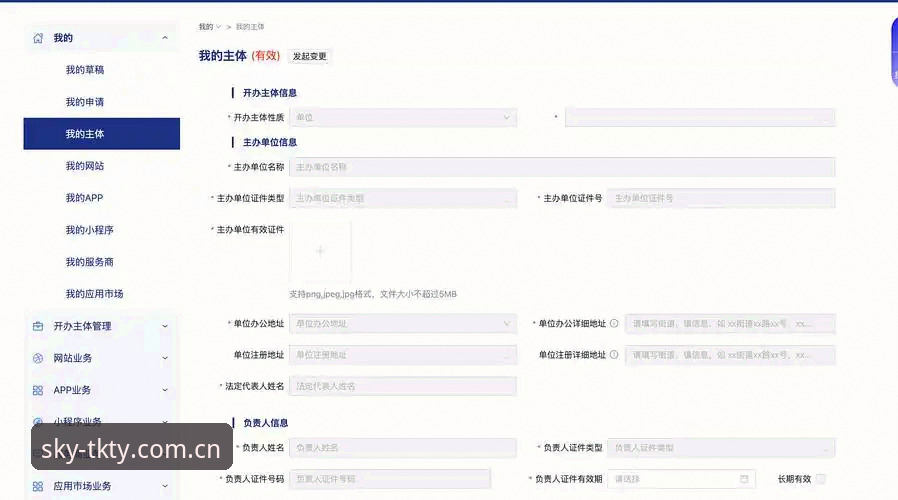The height and width of the screenshot is (500, 898).
Task: Go to 我的网站 in the sidebar
Action: (x=85, y=166)
